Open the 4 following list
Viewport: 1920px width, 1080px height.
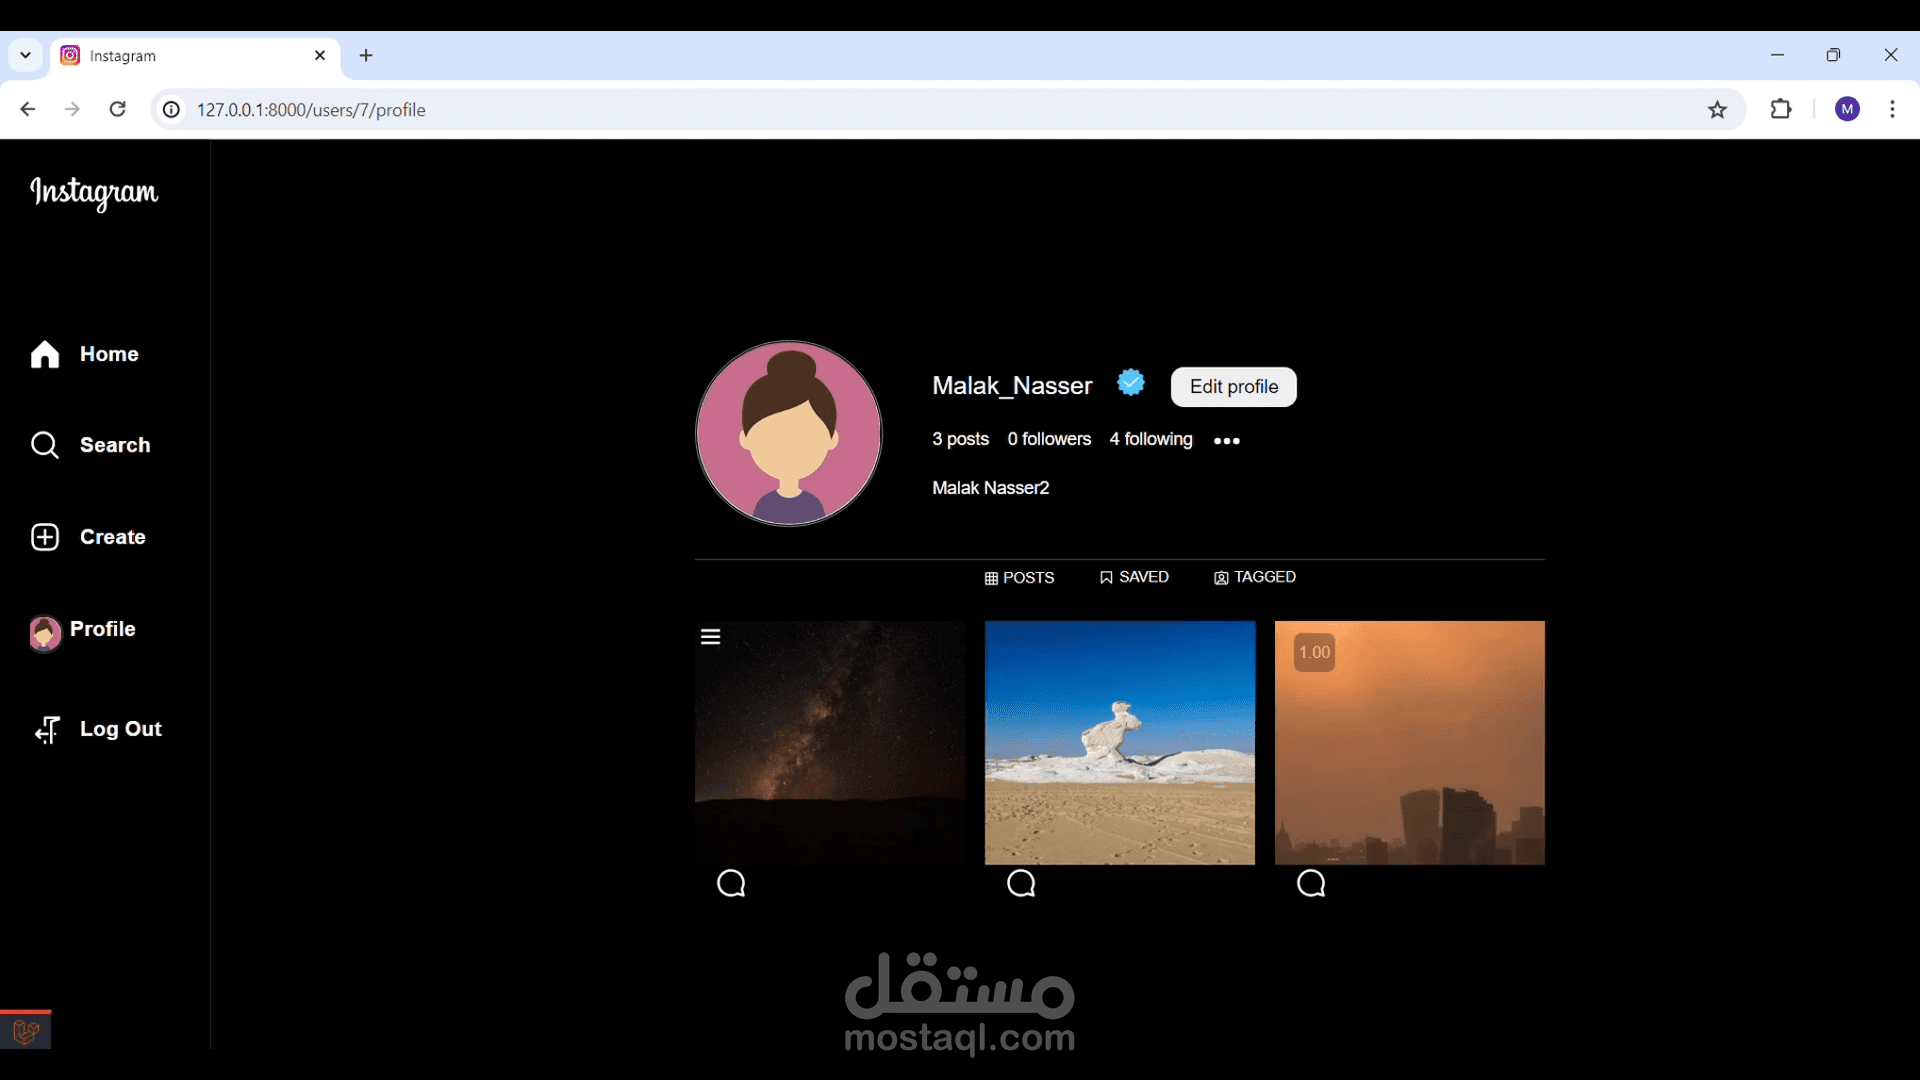point(1151,439)
